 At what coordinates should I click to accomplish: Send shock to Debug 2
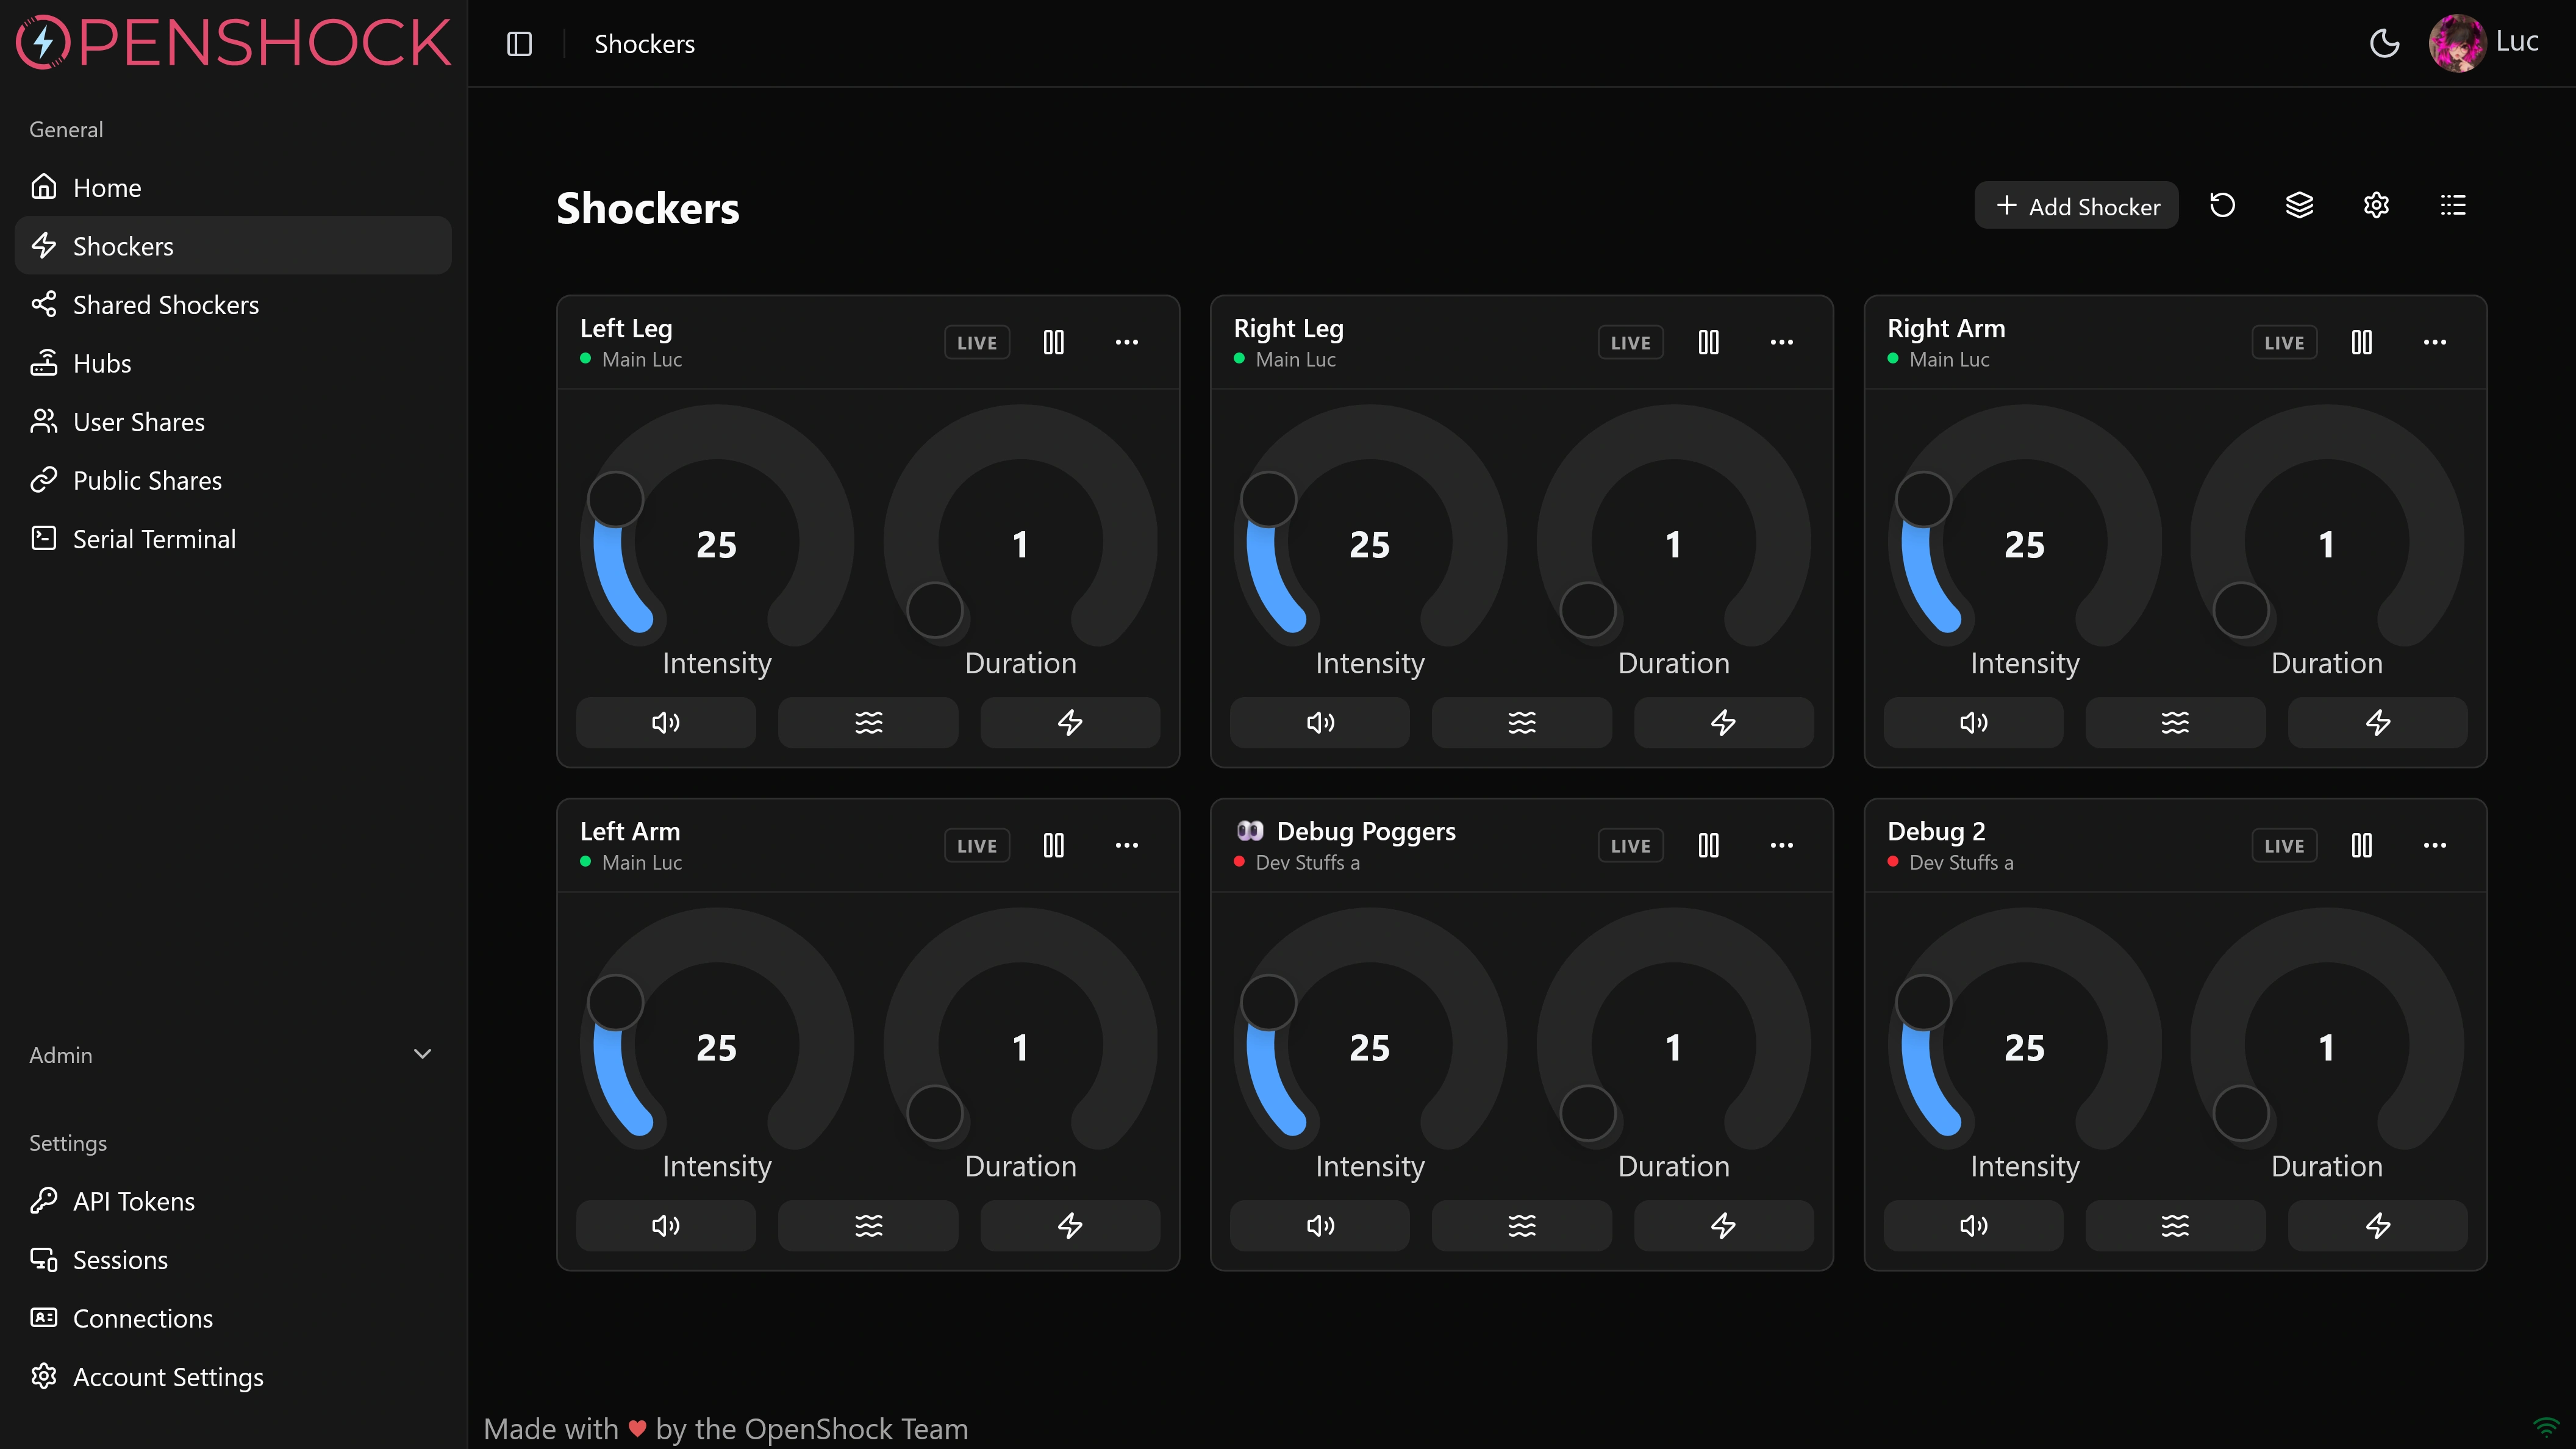click(x=2378, y=1225)
